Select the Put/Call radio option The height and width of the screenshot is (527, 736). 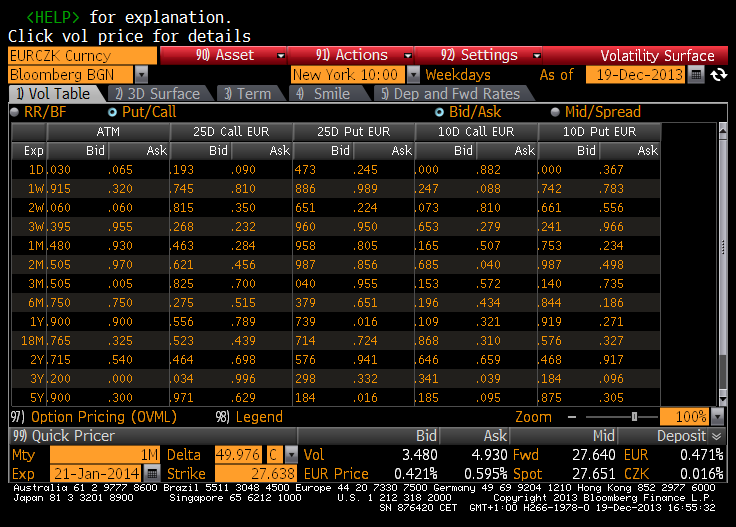tap(112, 112)
